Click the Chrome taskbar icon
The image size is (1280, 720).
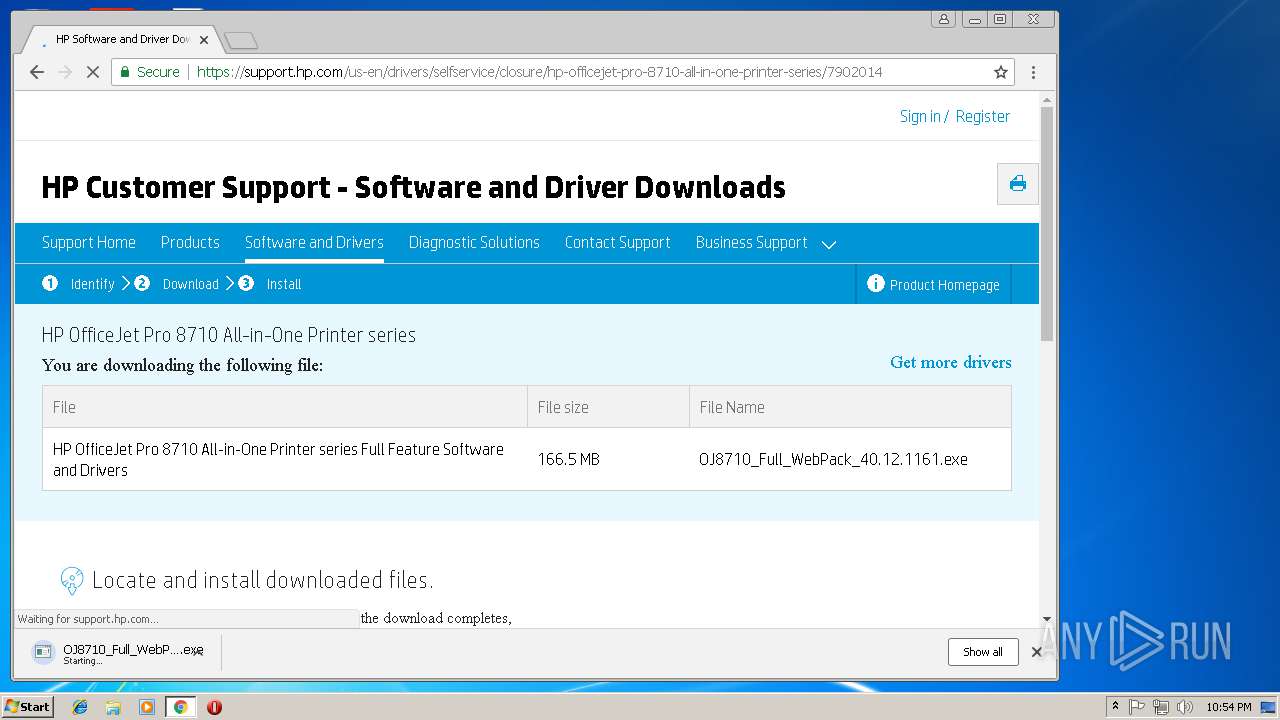(x=180, y=707)
